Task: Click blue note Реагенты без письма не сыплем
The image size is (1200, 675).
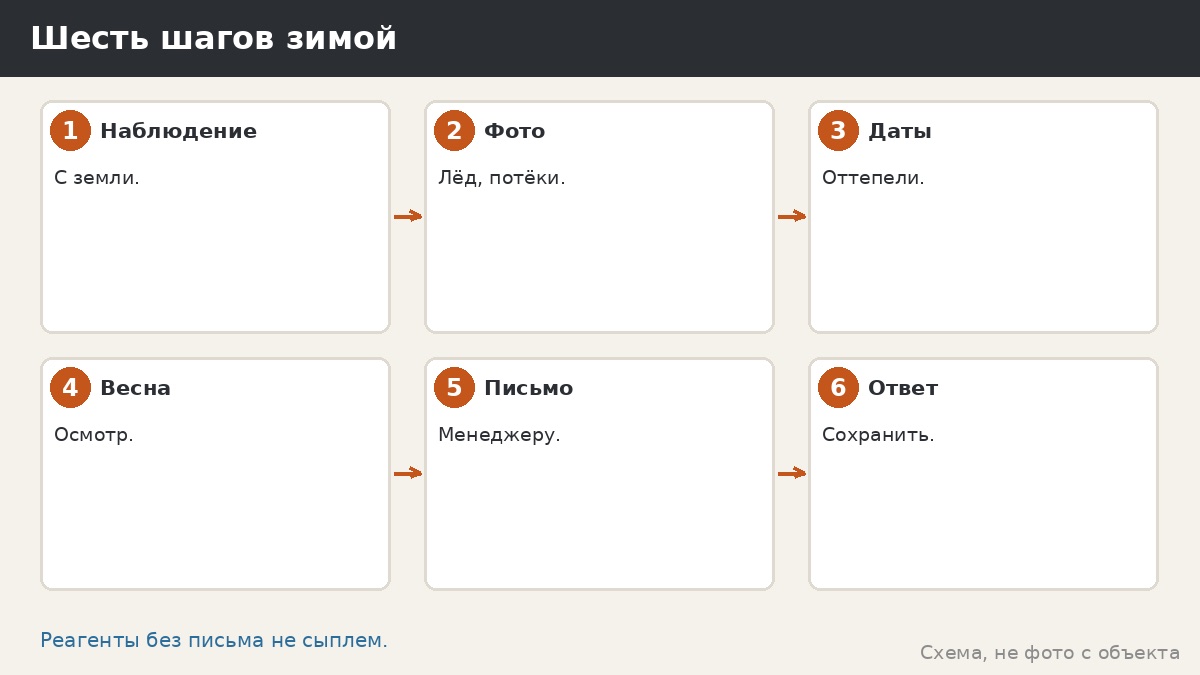Action: (x=214, y=641)
